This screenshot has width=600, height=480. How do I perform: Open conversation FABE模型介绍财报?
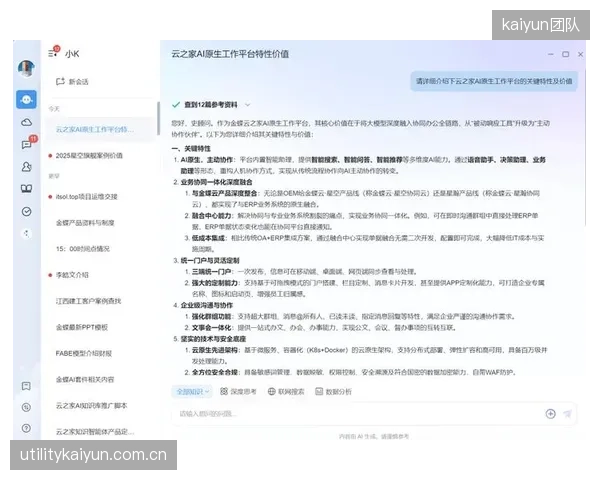click(x=84, y=353)
